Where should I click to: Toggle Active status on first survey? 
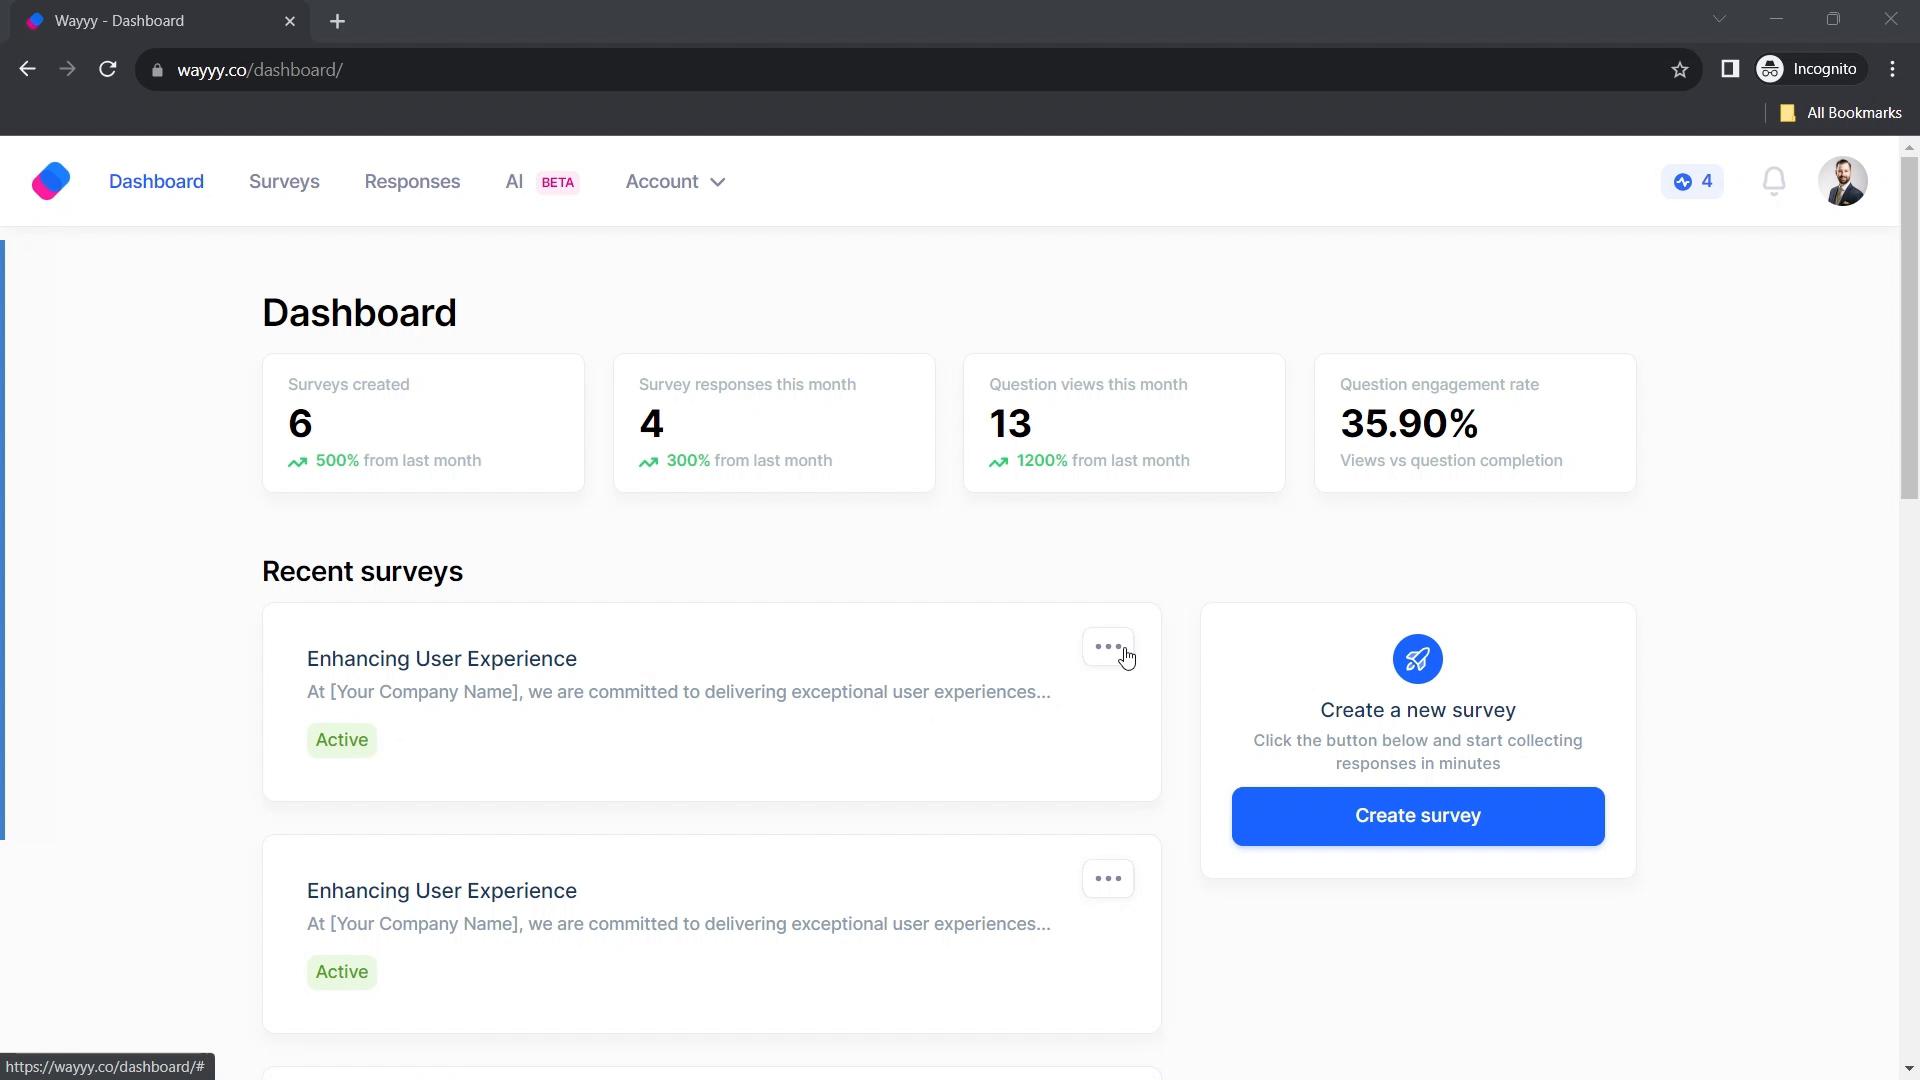(342, 738)
